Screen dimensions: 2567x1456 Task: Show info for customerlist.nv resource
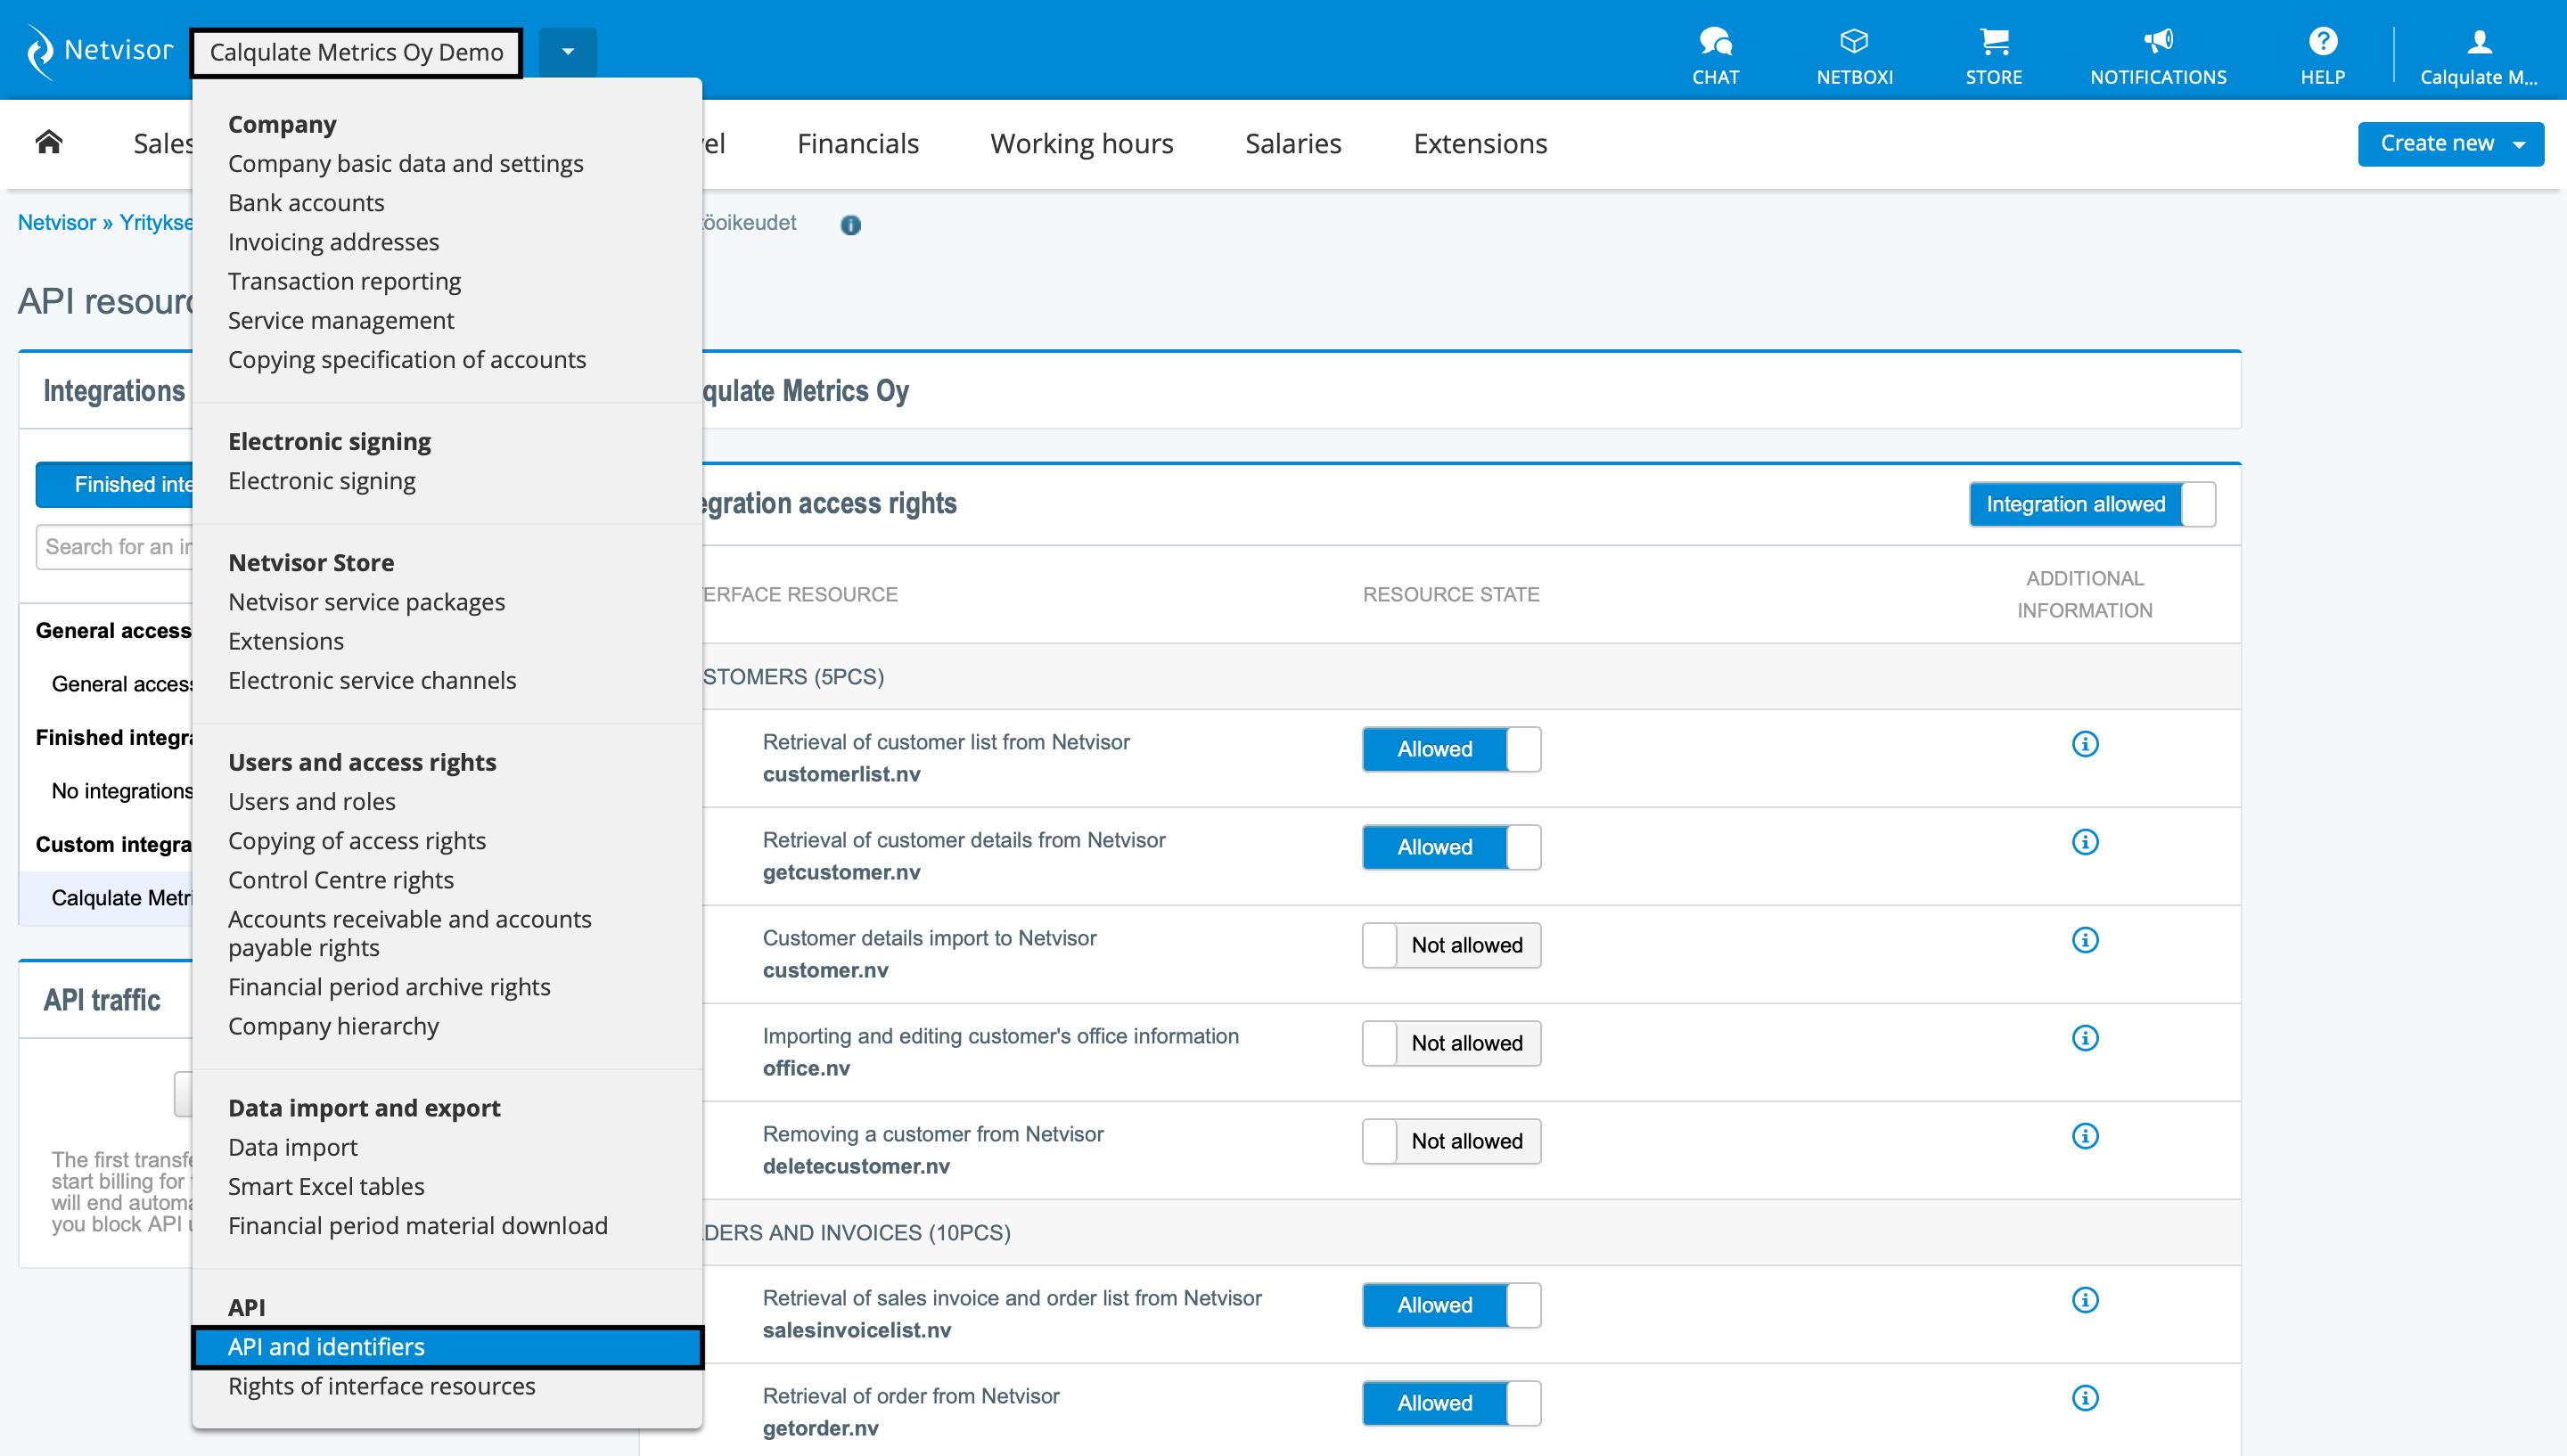[x=2084, y=744]
